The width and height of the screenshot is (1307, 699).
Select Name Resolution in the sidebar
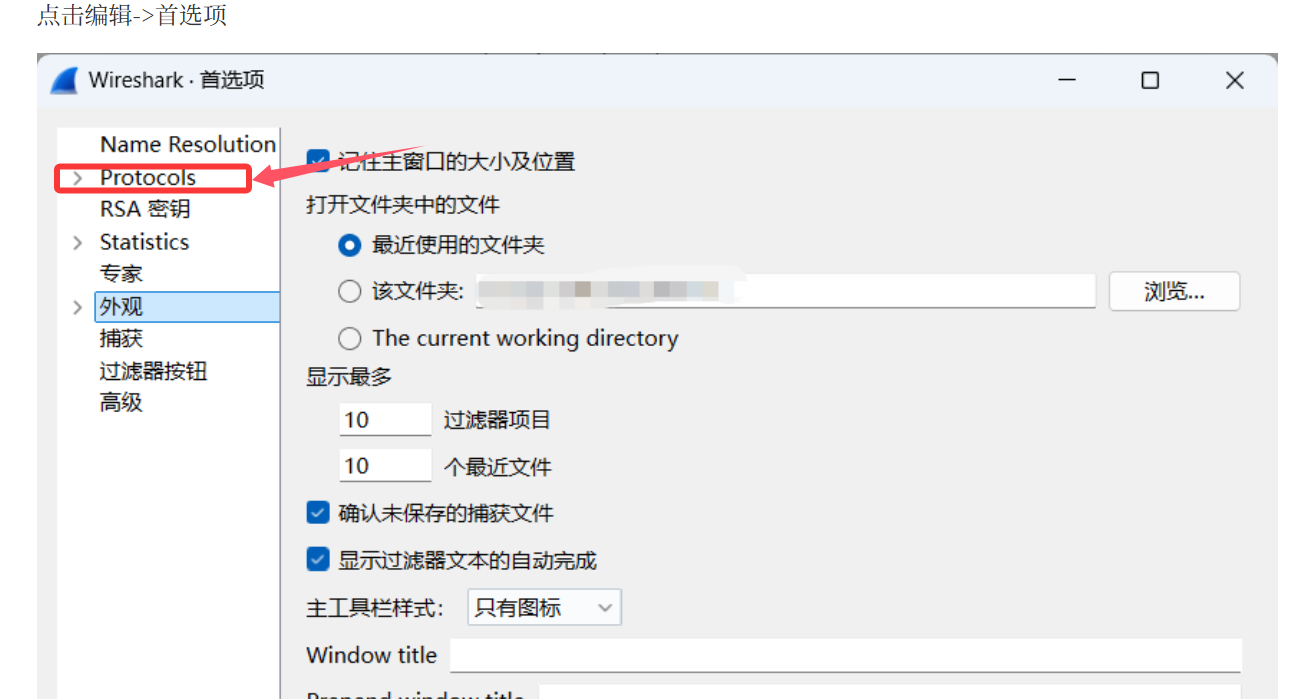click(x=188, y=144)
